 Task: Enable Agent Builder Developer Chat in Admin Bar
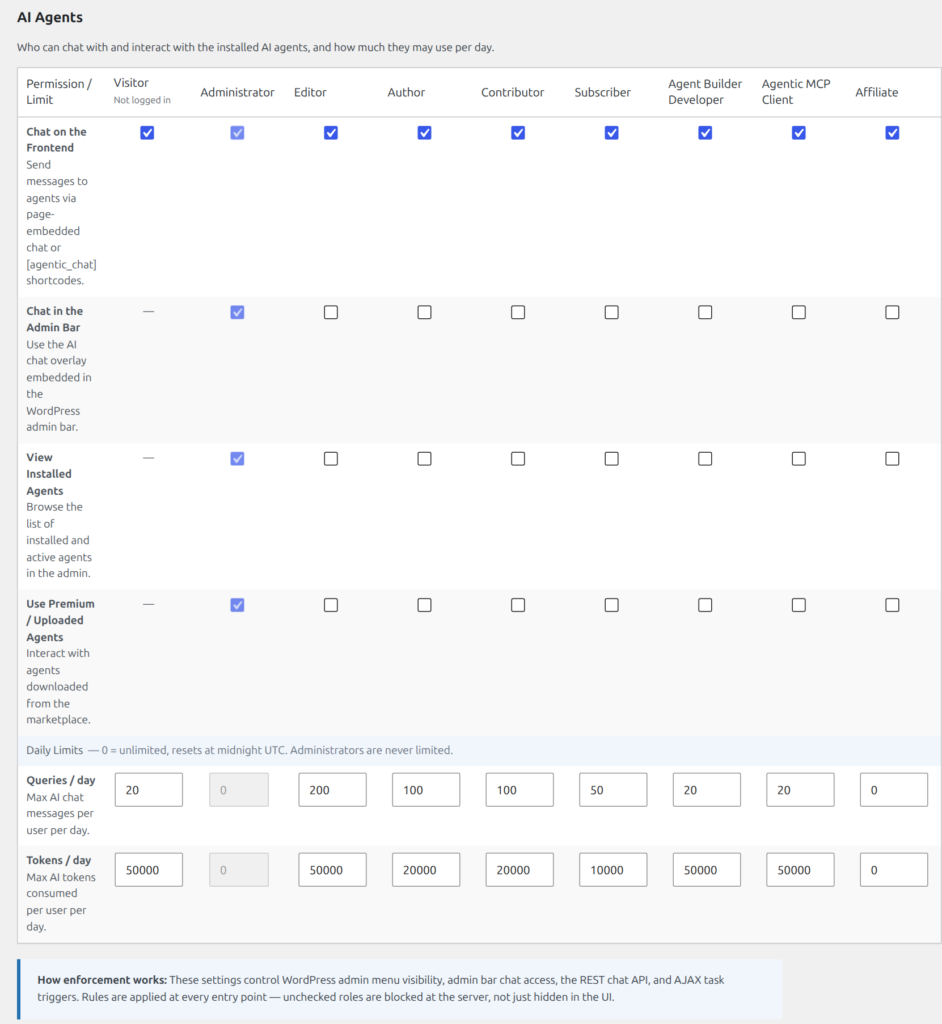pyautogui.click(x=705, y=312)
